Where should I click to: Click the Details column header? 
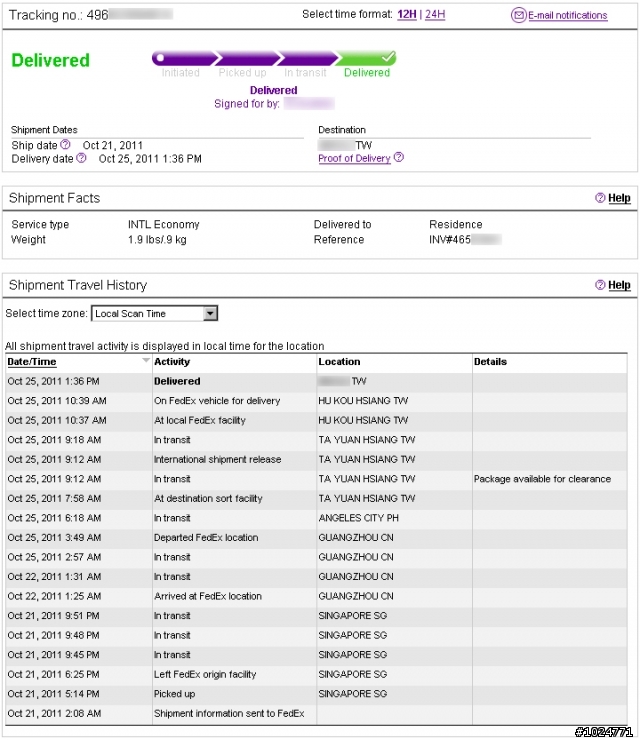pyautogui.click(x=490, y=362)
